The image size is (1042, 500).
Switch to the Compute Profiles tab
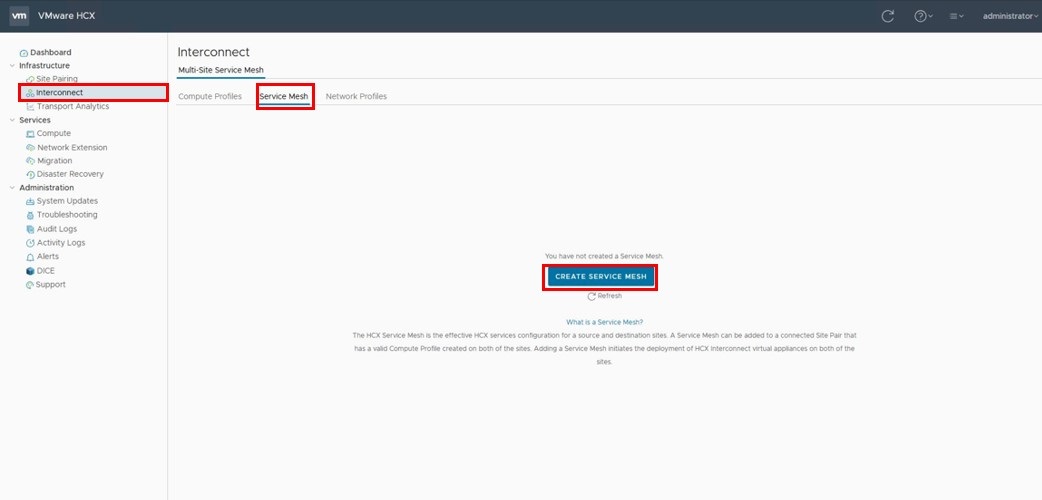(210, 96)
